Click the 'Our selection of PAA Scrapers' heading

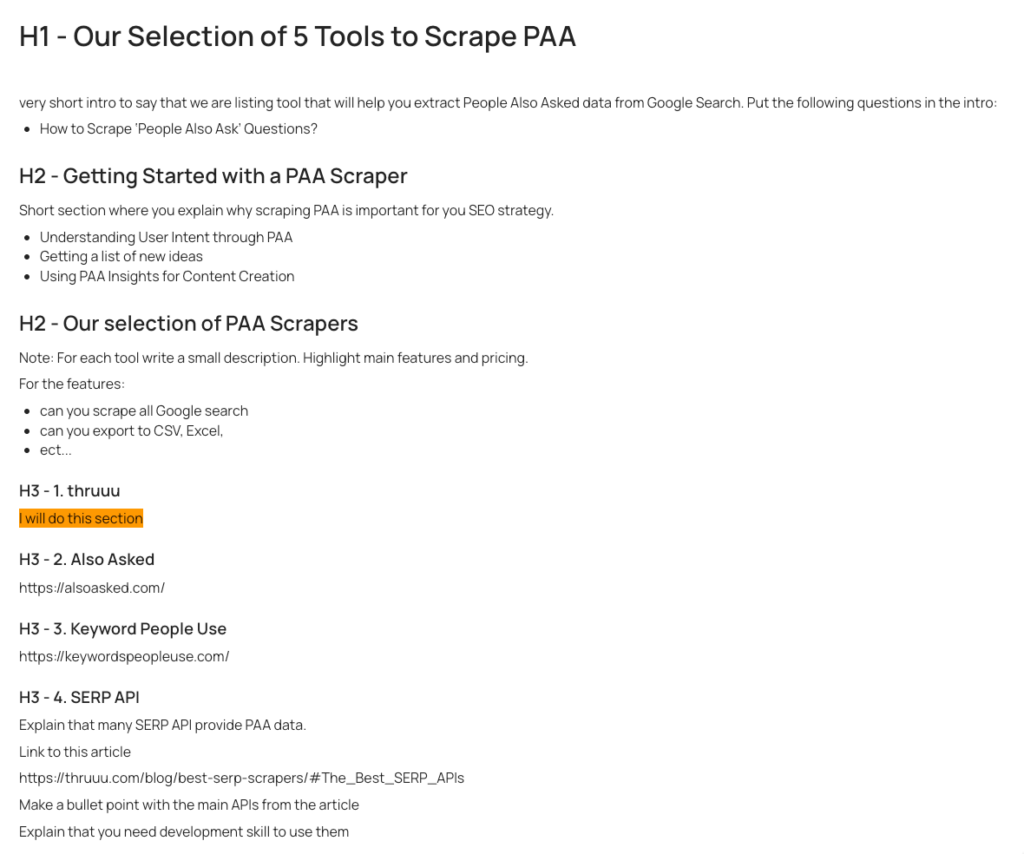pos(189,324)
